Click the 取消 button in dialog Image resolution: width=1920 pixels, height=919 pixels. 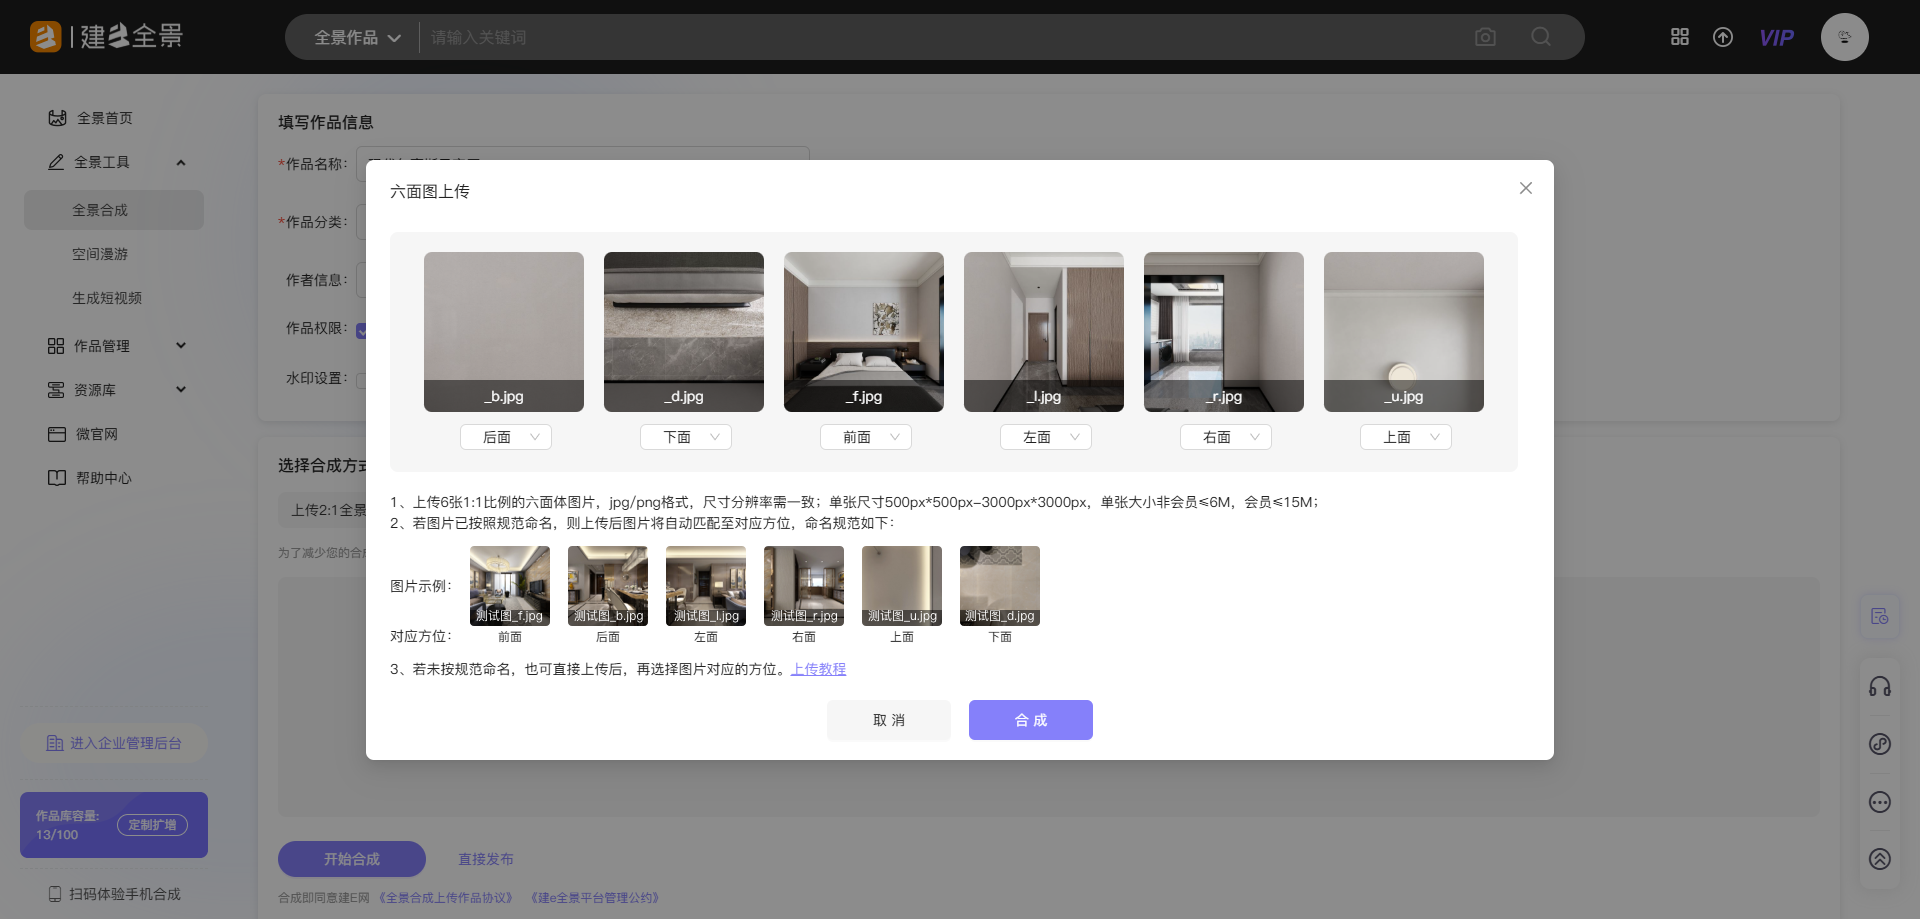(888, 720)
